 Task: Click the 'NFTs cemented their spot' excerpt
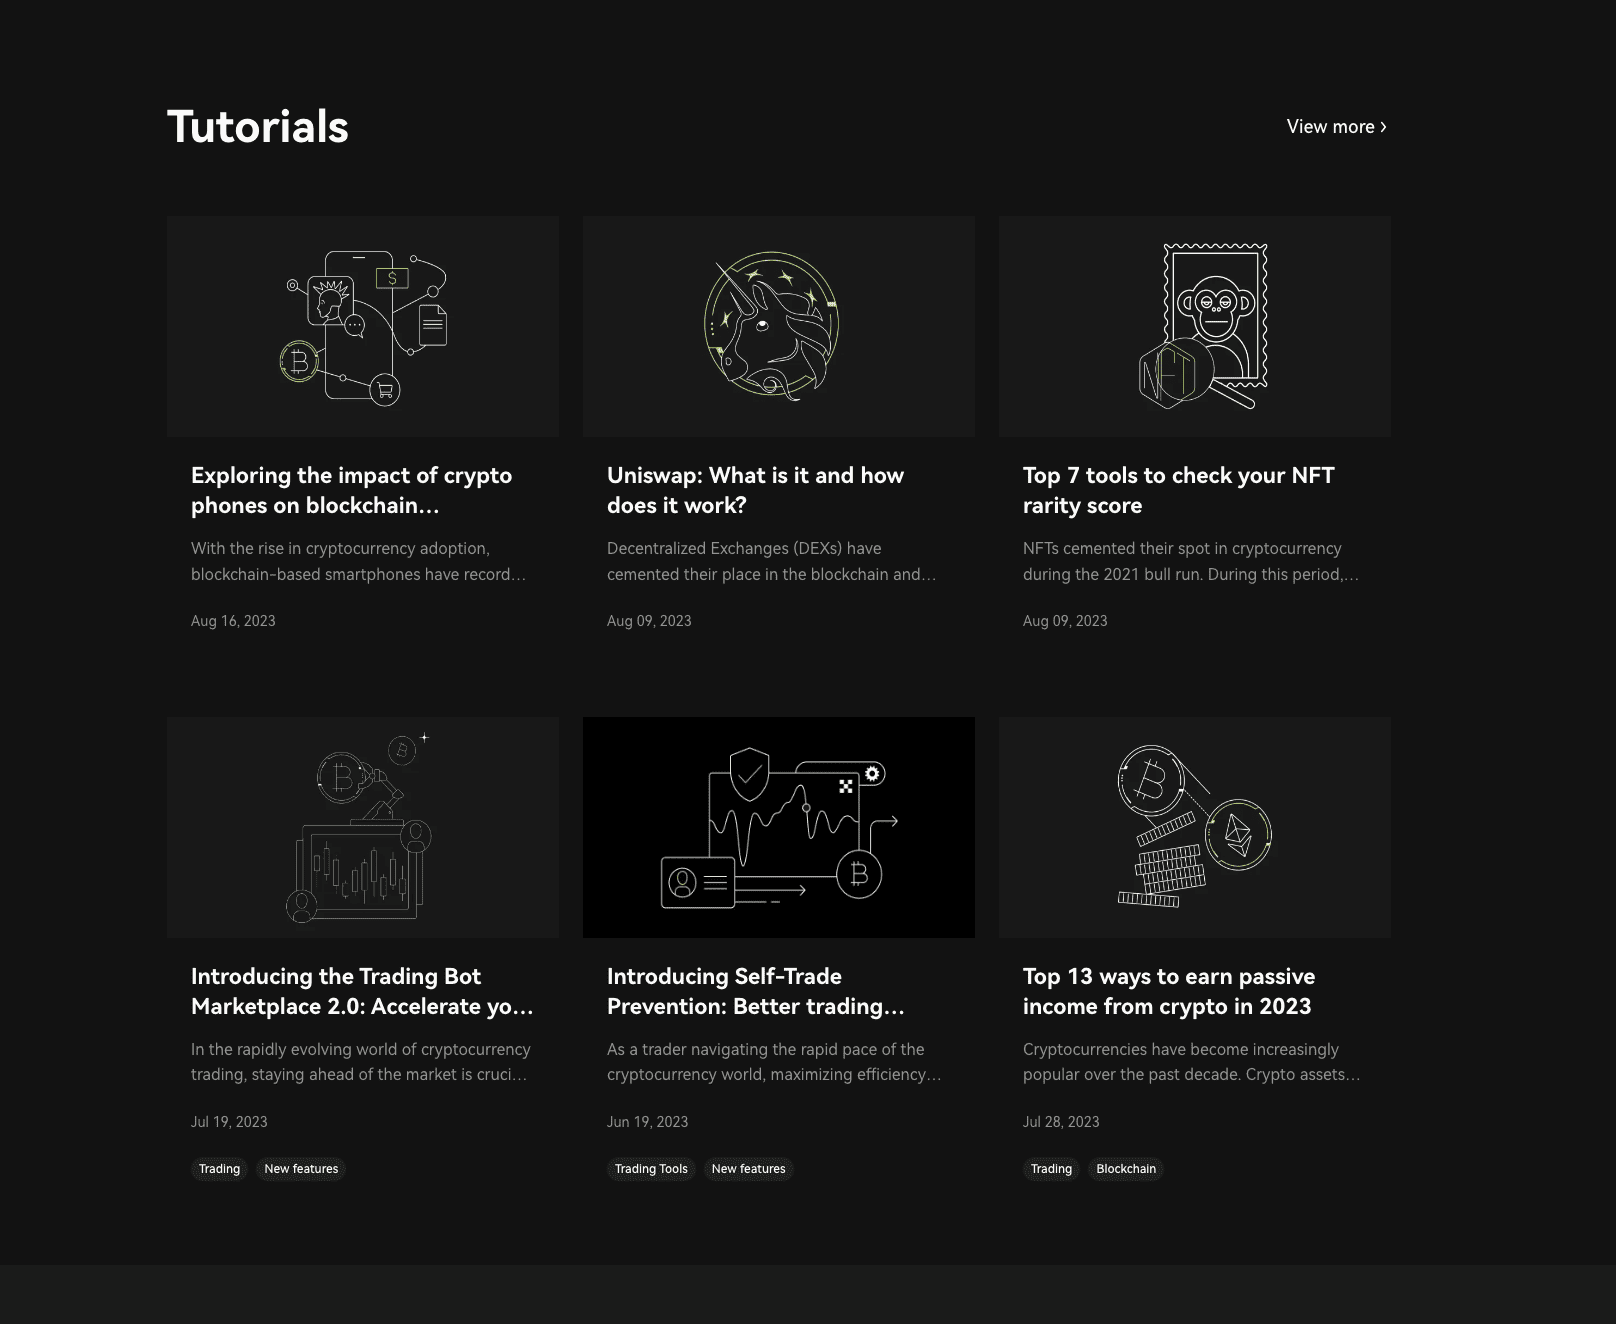tap(1190, 561)
